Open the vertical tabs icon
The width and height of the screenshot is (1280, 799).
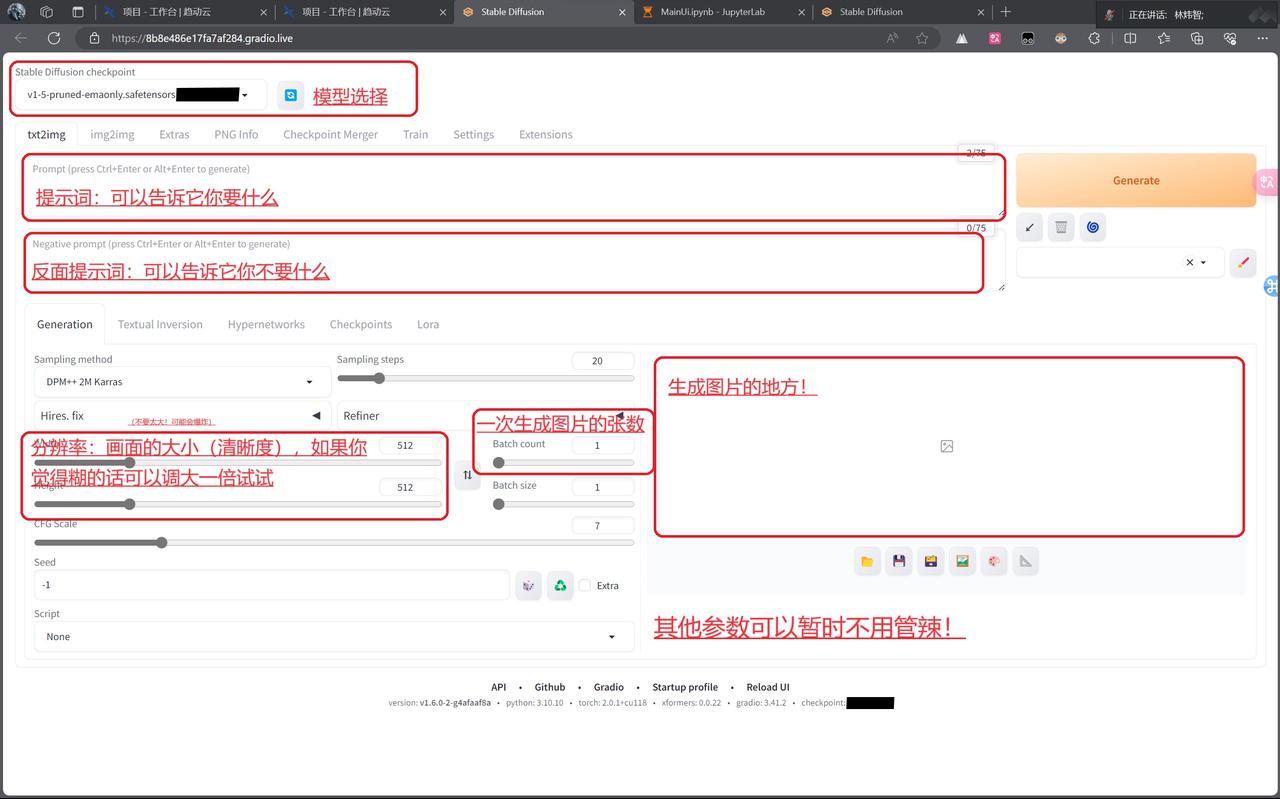click(x=78, y=12)
